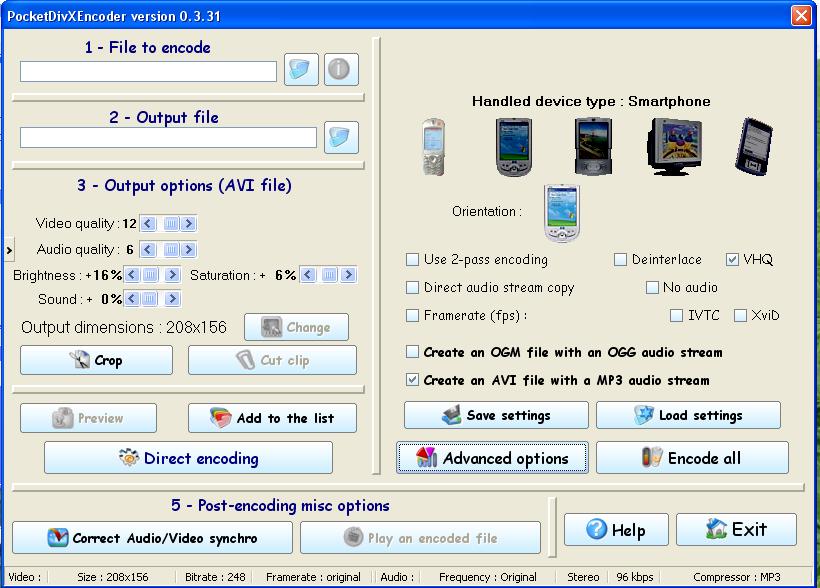Click the Sound middle grip button
The height and width of the screenshot is (588, 820).
[x=150, y=299]
